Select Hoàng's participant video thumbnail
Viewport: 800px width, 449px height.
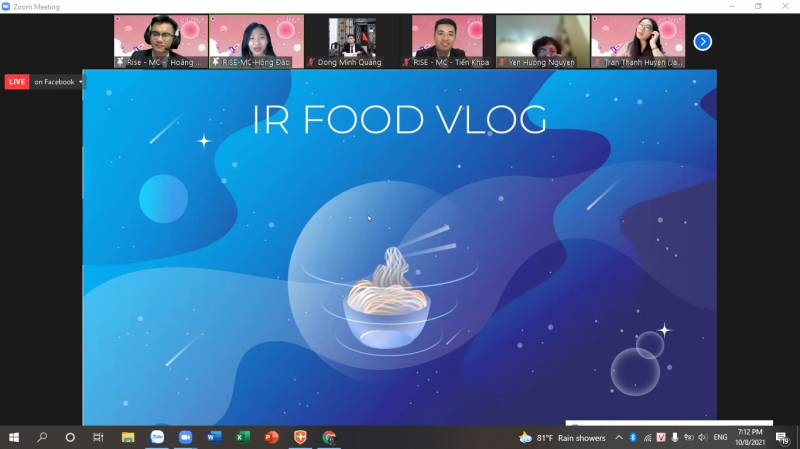[160, 41]
